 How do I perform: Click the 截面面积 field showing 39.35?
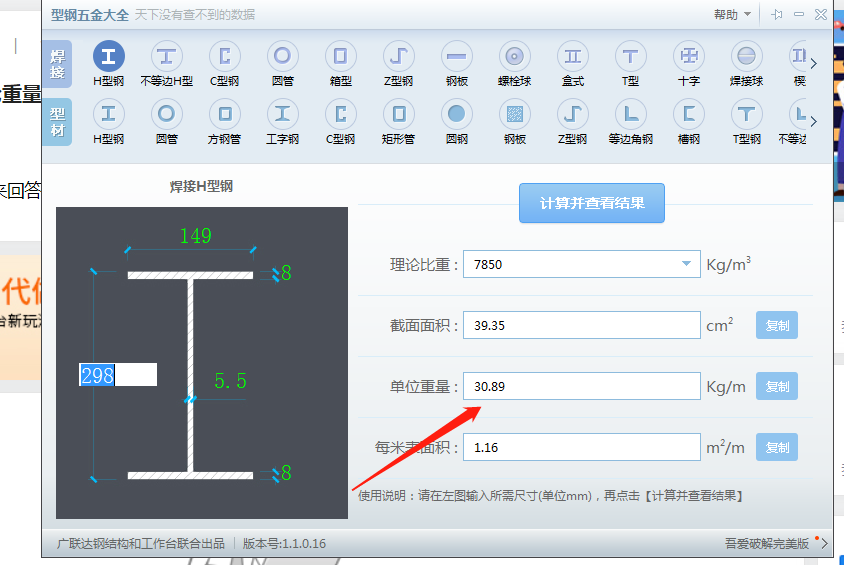(x=582, y=325)
